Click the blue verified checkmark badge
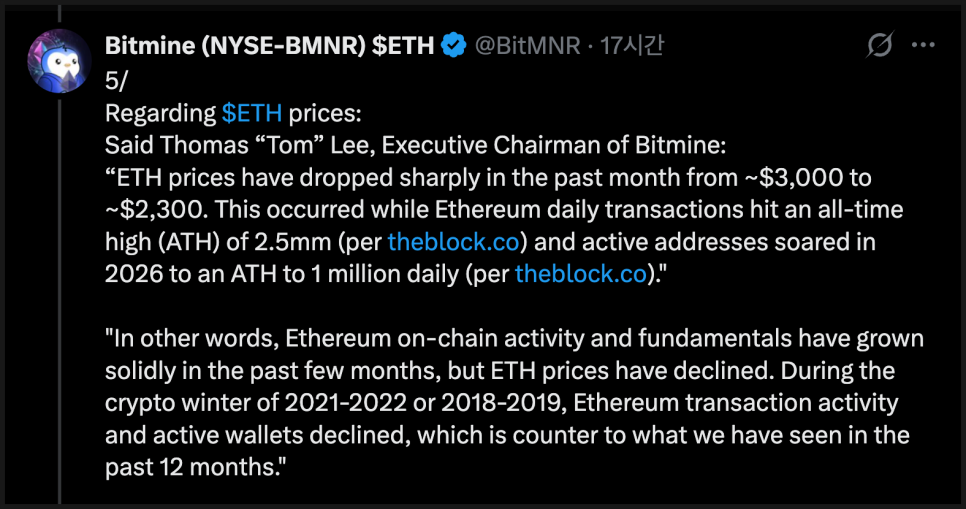The width and height of the screenshot is (966, 509). [453, 46]
